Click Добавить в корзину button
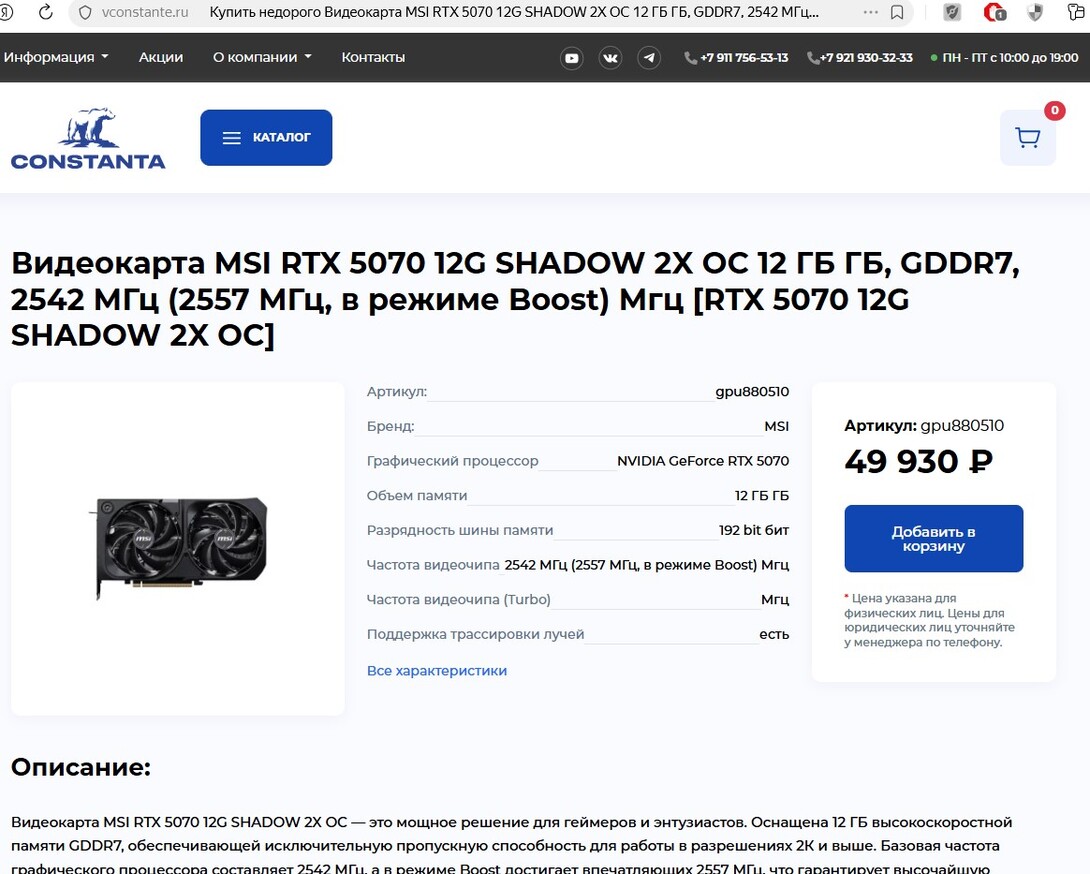Screen dimensions: 1090x874 click(x=934, y=539)
